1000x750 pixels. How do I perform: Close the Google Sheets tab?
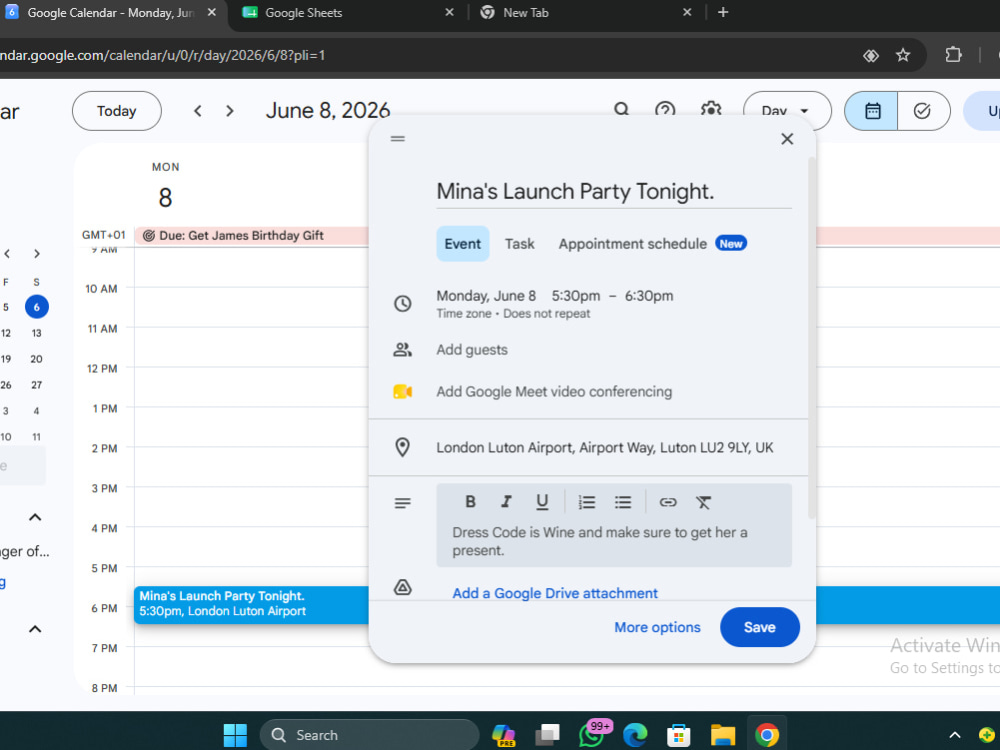[x=449, y=13]
